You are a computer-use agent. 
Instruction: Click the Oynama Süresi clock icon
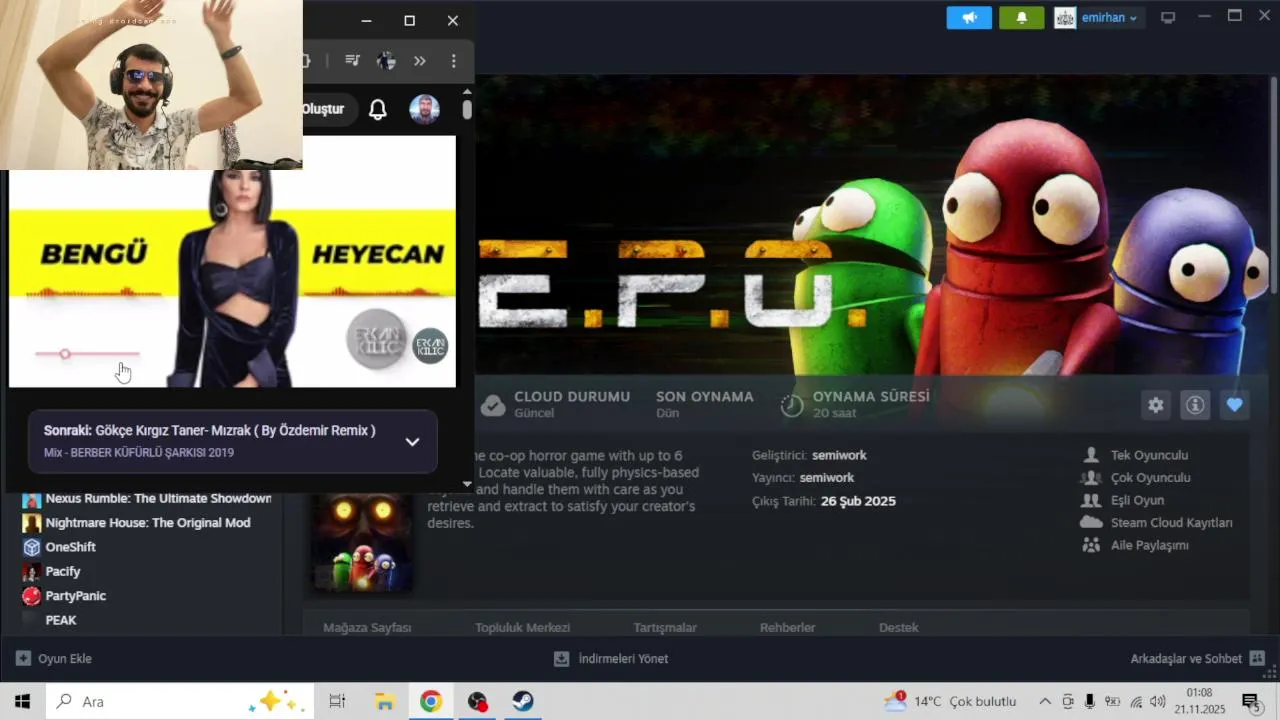pyautogui.click(x=792, y=405)
